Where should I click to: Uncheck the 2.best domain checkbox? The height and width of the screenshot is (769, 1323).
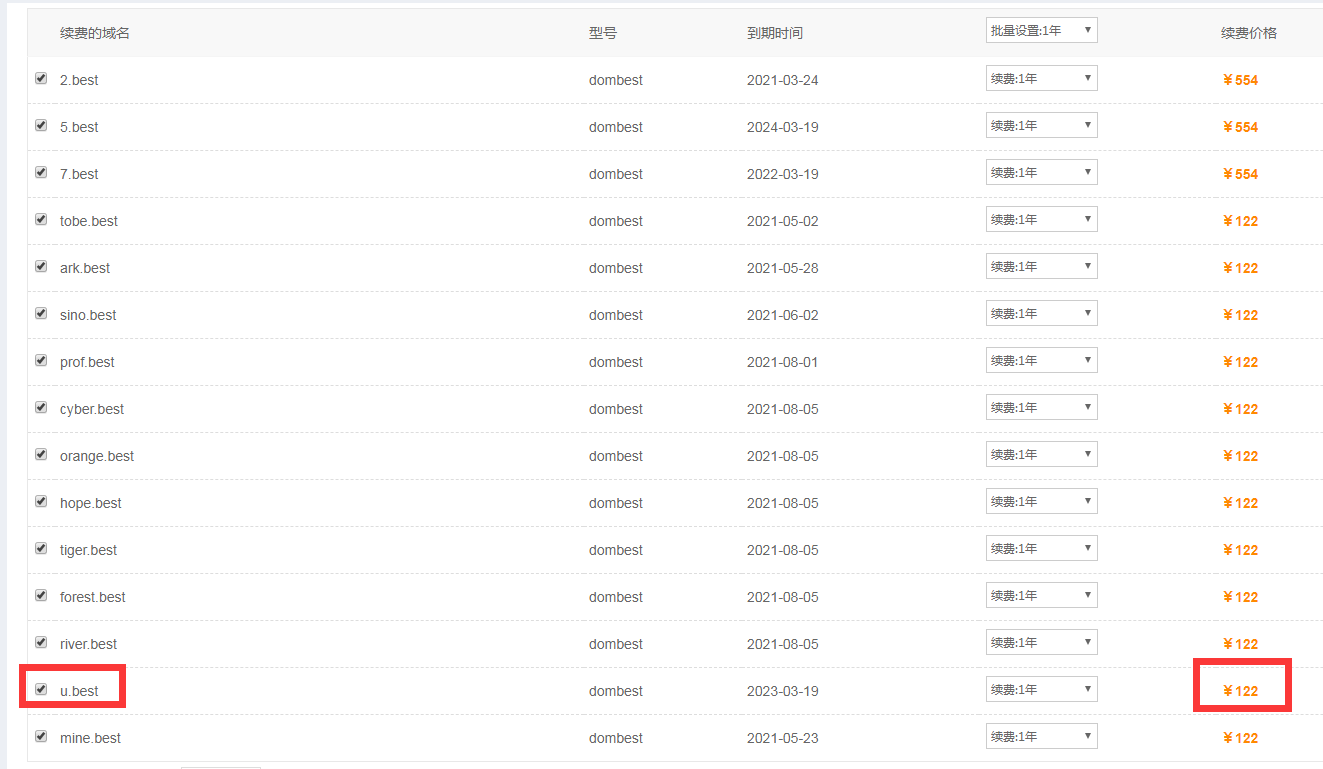(41, 78)
